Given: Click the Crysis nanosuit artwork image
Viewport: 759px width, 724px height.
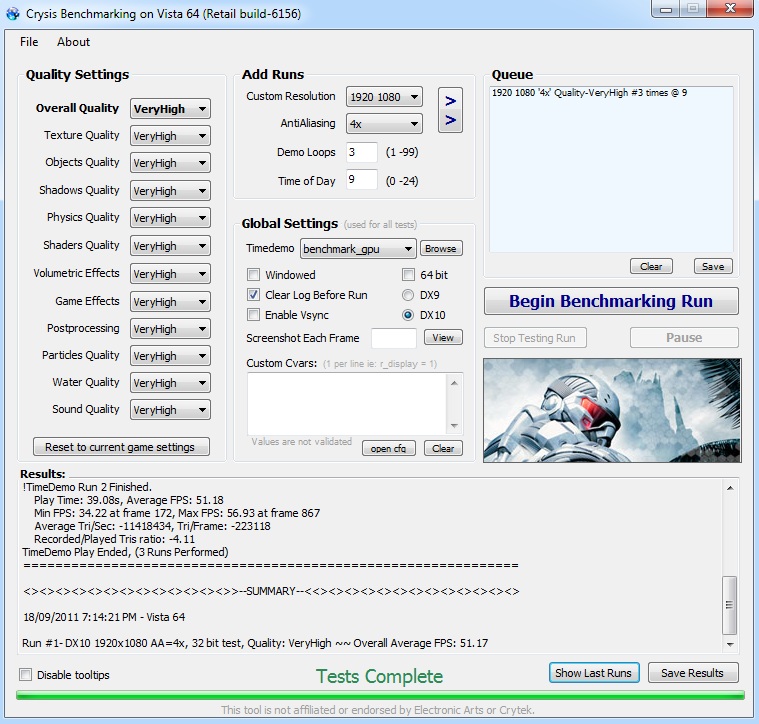Looking at the screenshot, I should [612, 410].
